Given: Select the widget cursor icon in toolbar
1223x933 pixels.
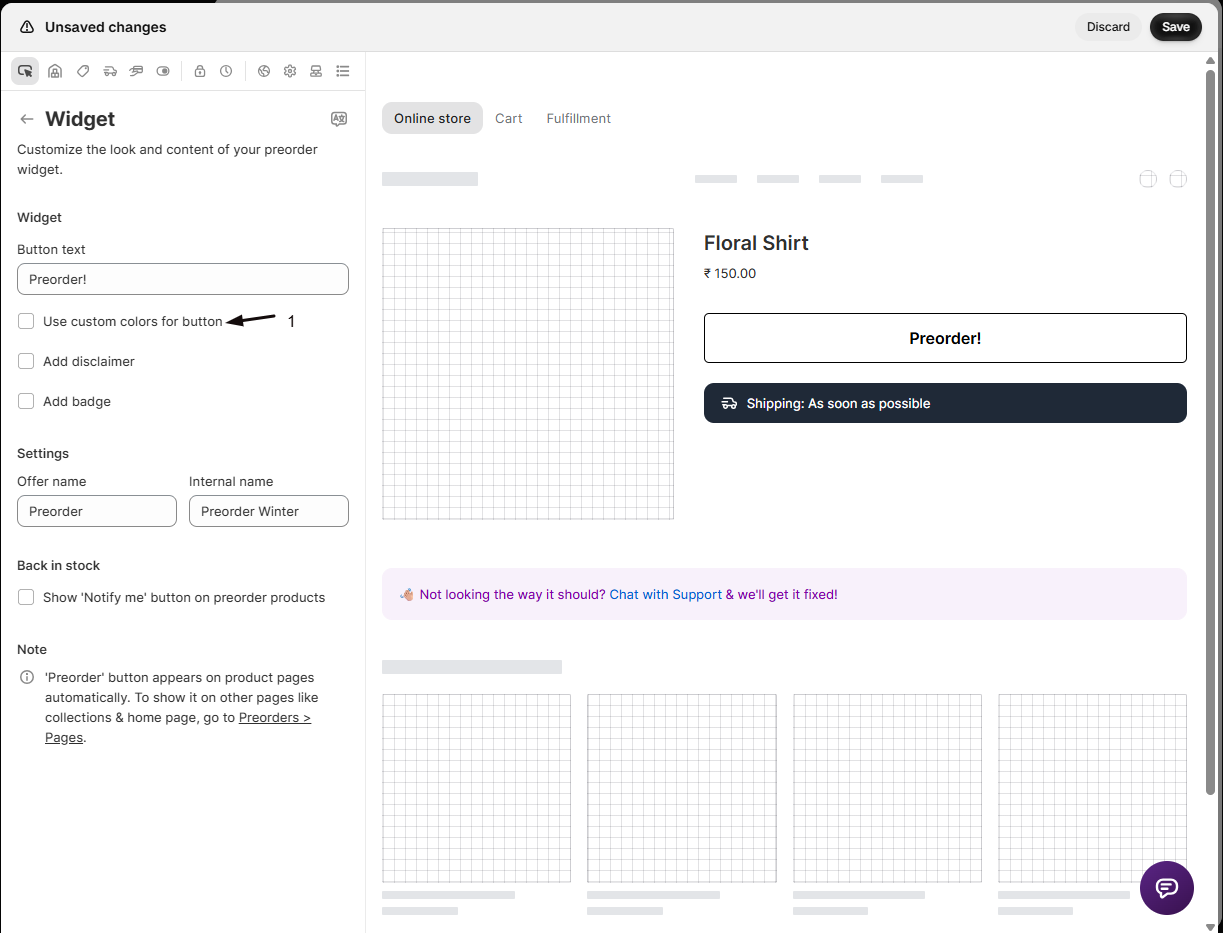Looking at the screenshot, I should click(x=25, y=71).
